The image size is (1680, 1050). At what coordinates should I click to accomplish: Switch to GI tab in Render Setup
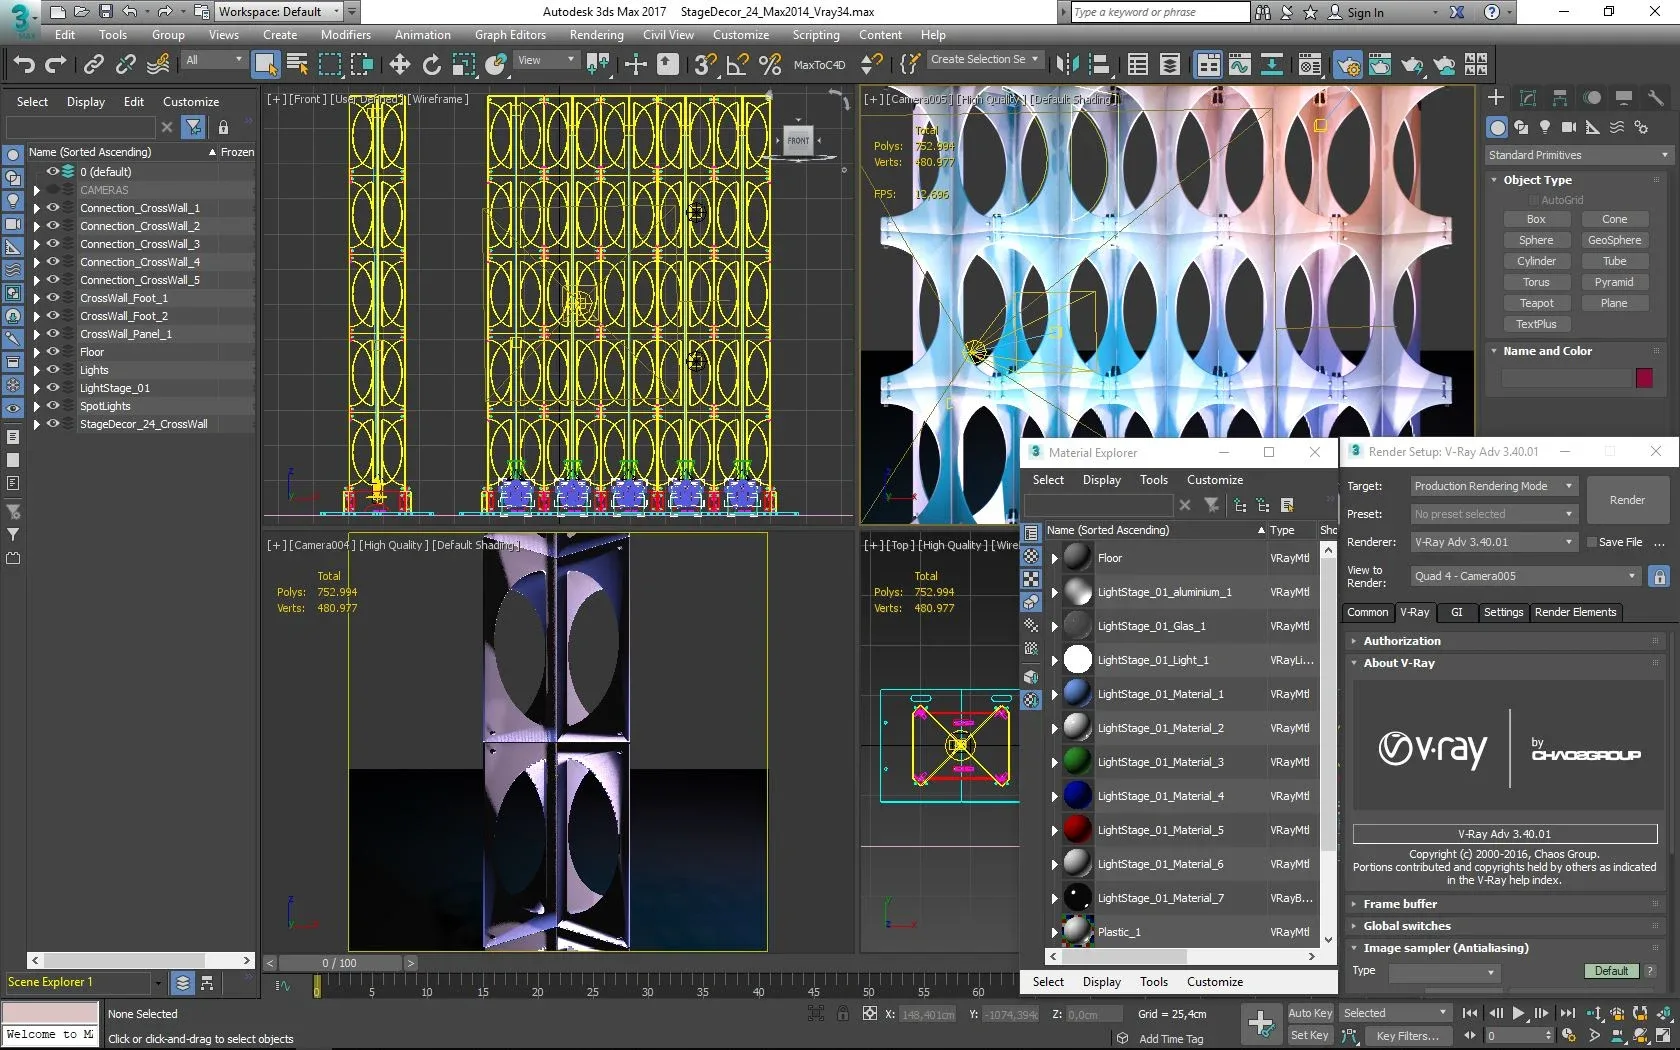(x=1457, y=612)
